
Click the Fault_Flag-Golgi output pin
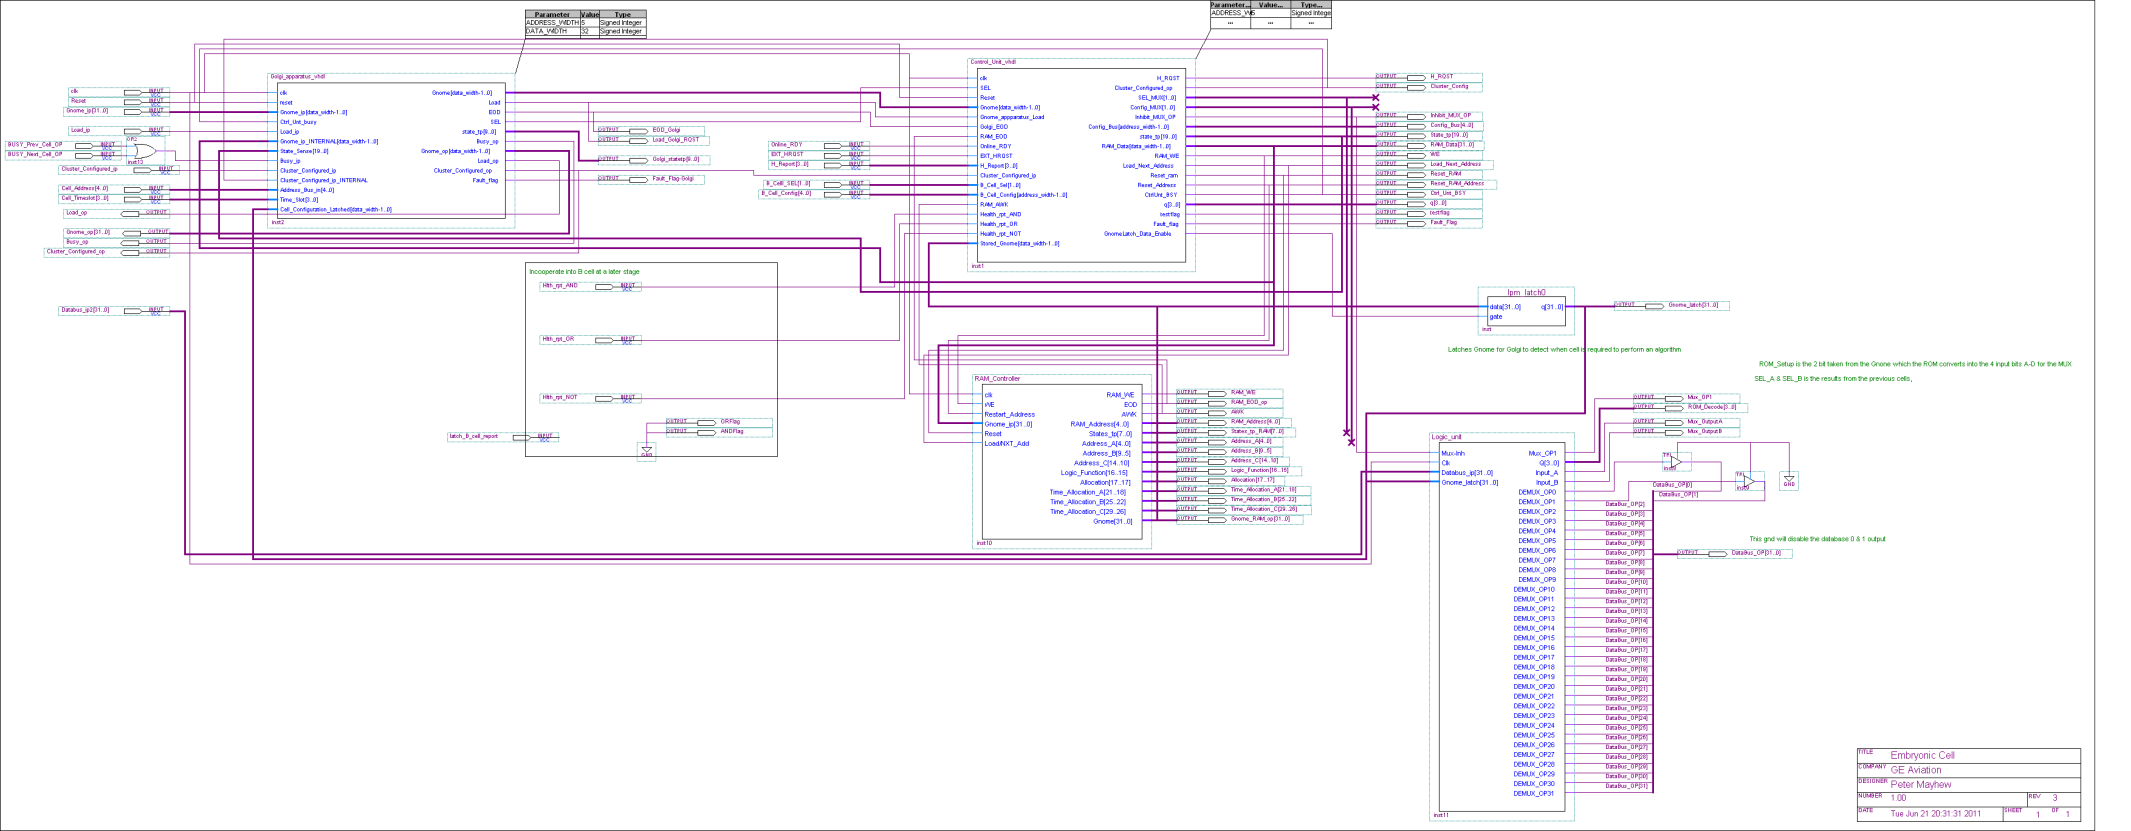click(637, 179)
